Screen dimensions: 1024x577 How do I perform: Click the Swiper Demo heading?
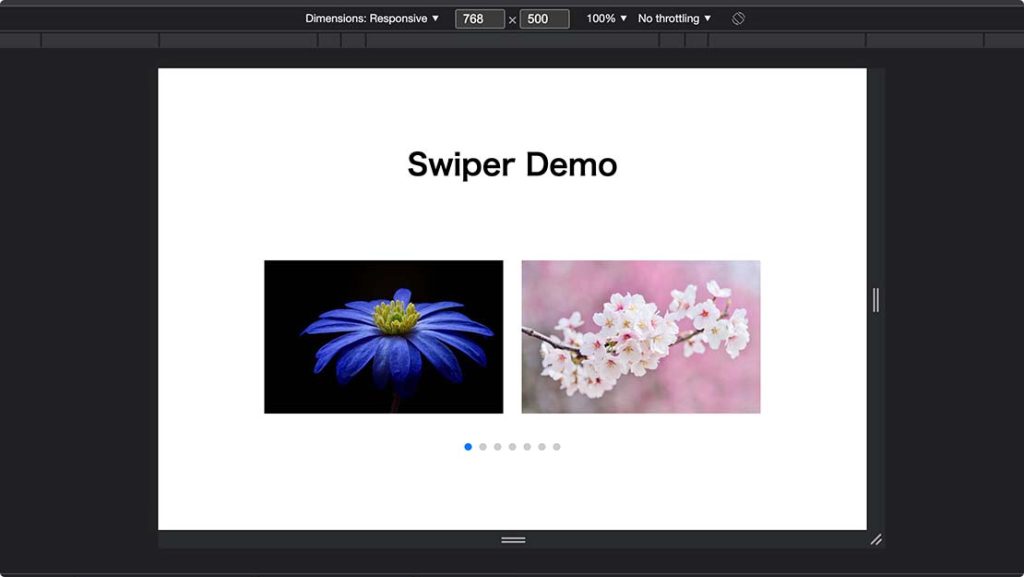point(512,163)
